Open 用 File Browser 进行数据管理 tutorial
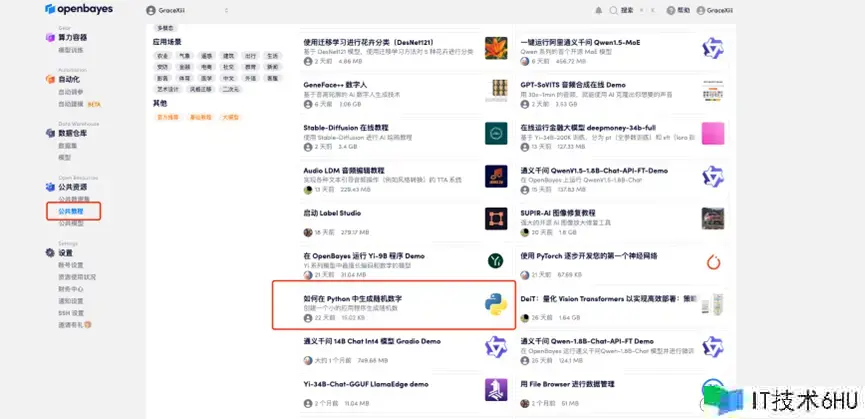This screenshot has height=419, width=865. (x=568, y=384)
